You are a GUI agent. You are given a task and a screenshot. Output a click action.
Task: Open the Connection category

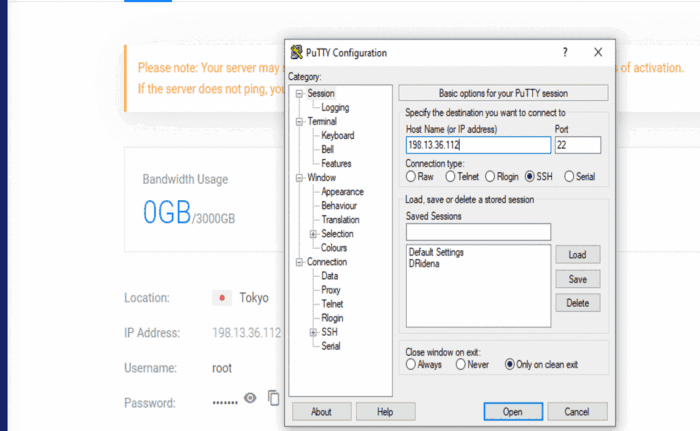327,262
